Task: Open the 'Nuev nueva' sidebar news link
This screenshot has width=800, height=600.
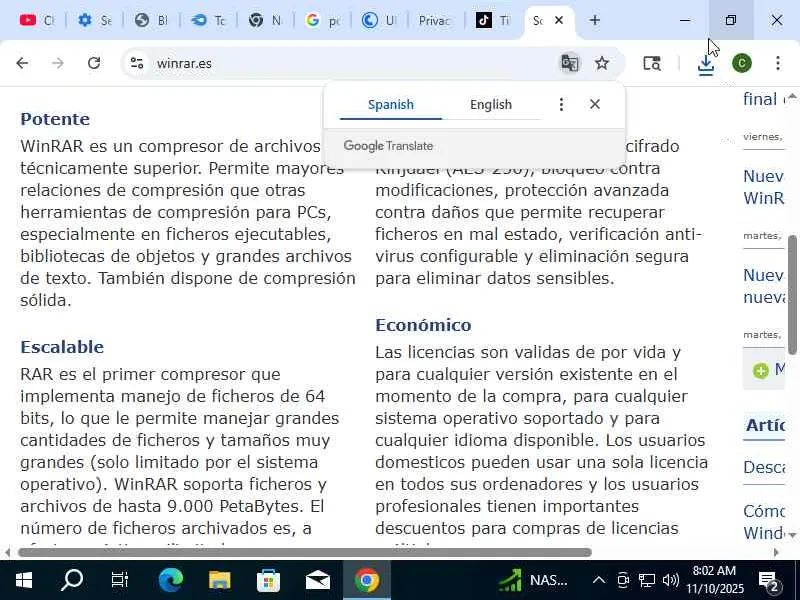Action: [763, 286]
